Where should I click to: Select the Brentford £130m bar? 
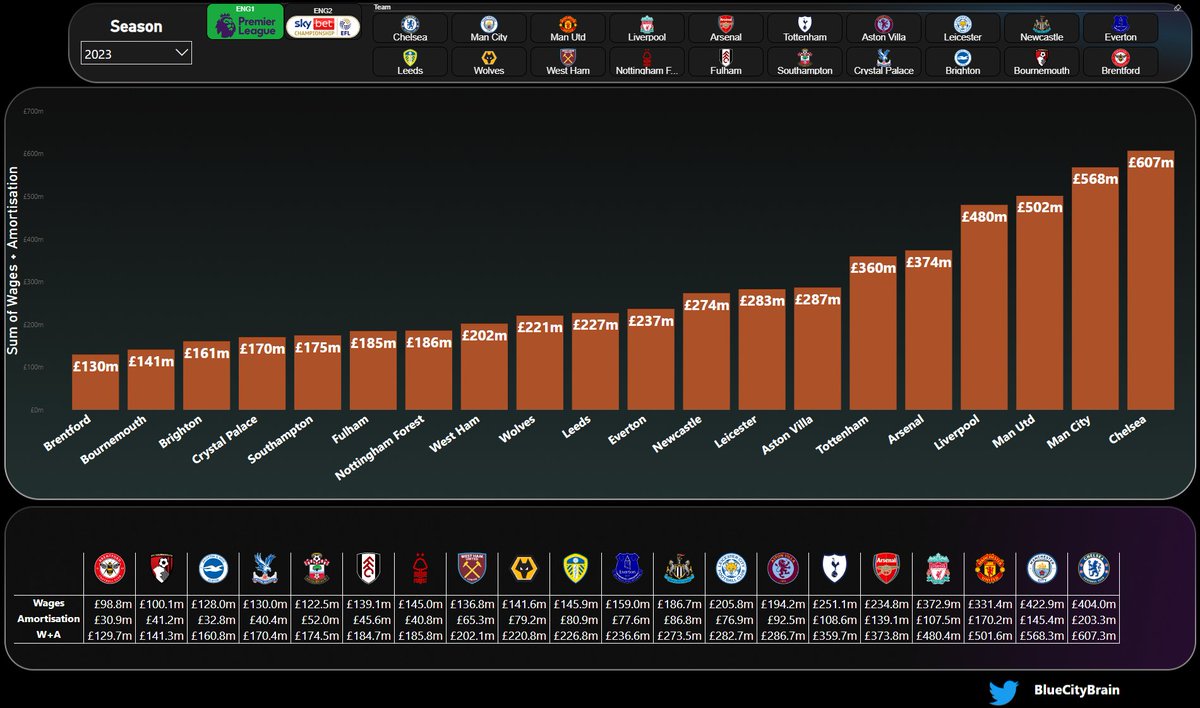[96, 382]
